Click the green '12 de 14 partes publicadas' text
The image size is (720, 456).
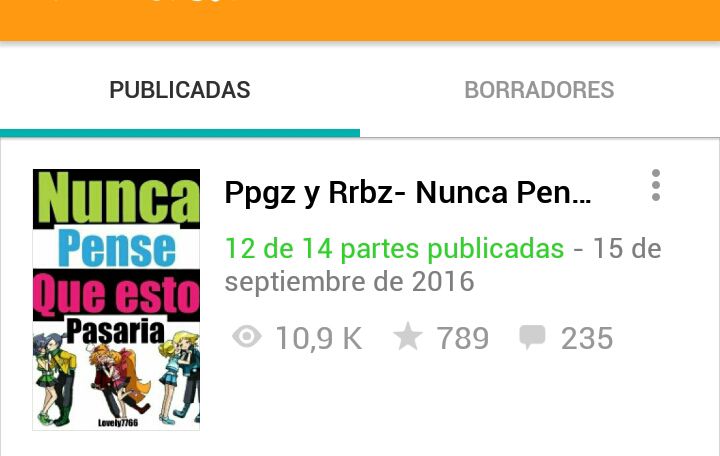394,248
